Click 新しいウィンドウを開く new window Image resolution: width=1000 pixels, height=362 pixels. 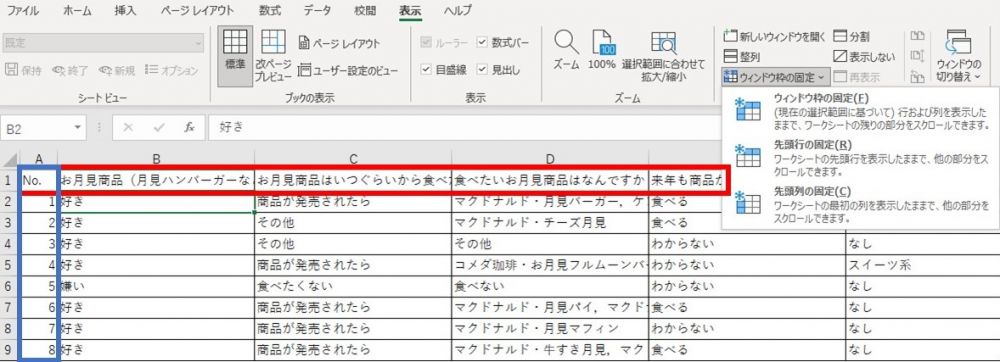pyautogui.click(x=775, y=37)
